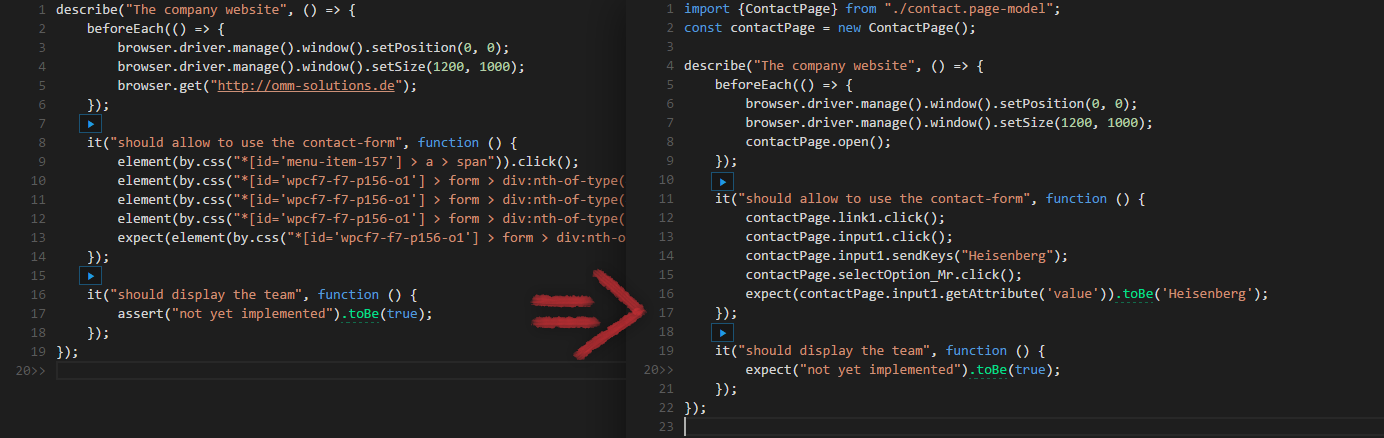This screenshot has width=1384, height=438.
Task: Click getAttribute('value') in the right editor
Action: tap(1006, 294)
